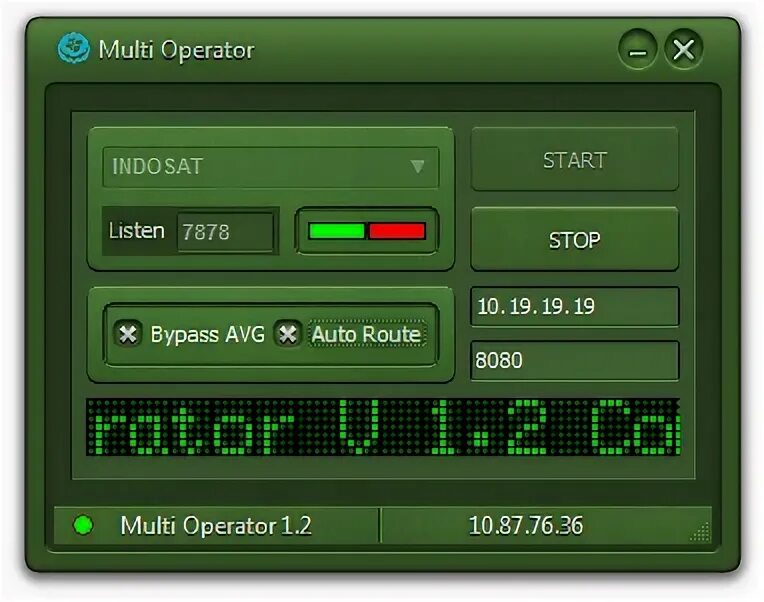Click the resize grip in bottom-right corner
Image resolution: width=764 pixels, height=602 pixels.
click(700, 532)
